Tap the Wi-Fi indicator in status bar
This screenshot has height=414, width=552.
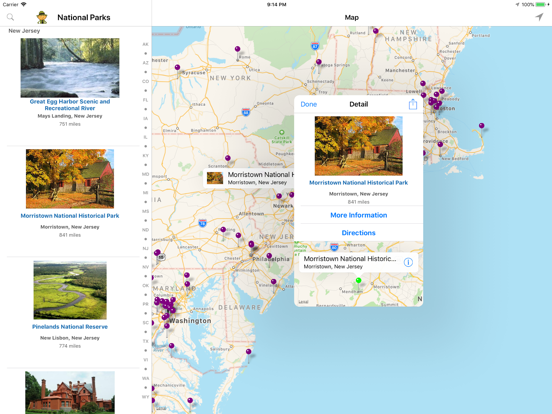pos(24,4)
